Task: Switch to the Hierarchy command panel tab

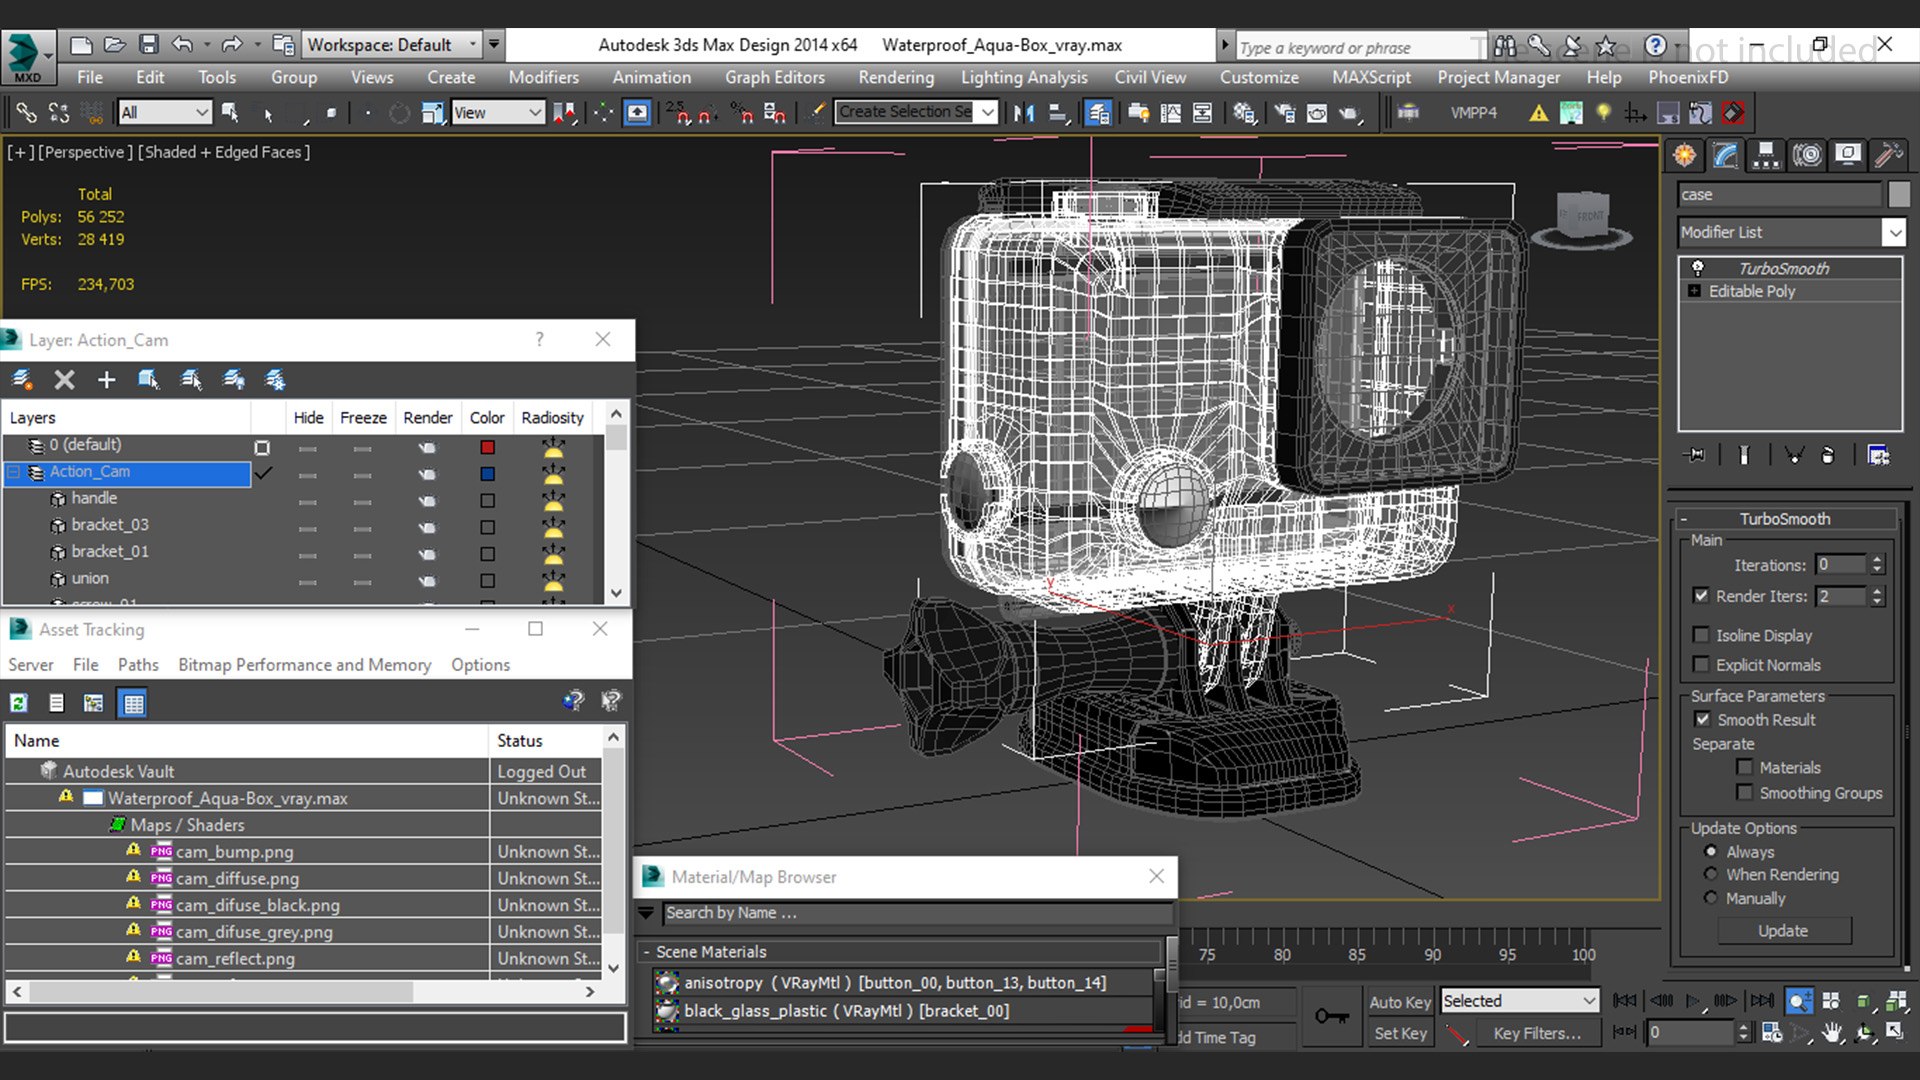Action: pos(1766,155)
